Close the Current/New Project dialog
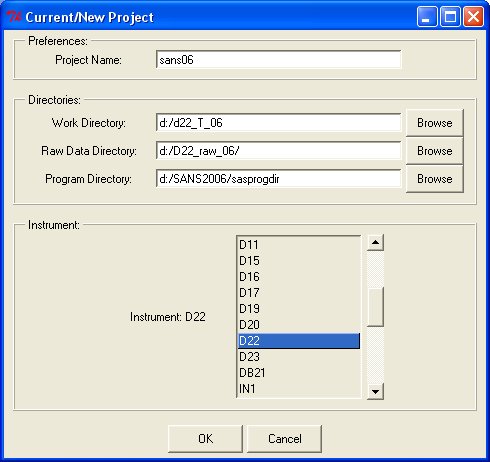This screenshot has width=490, height=462. tap(474, 16)
